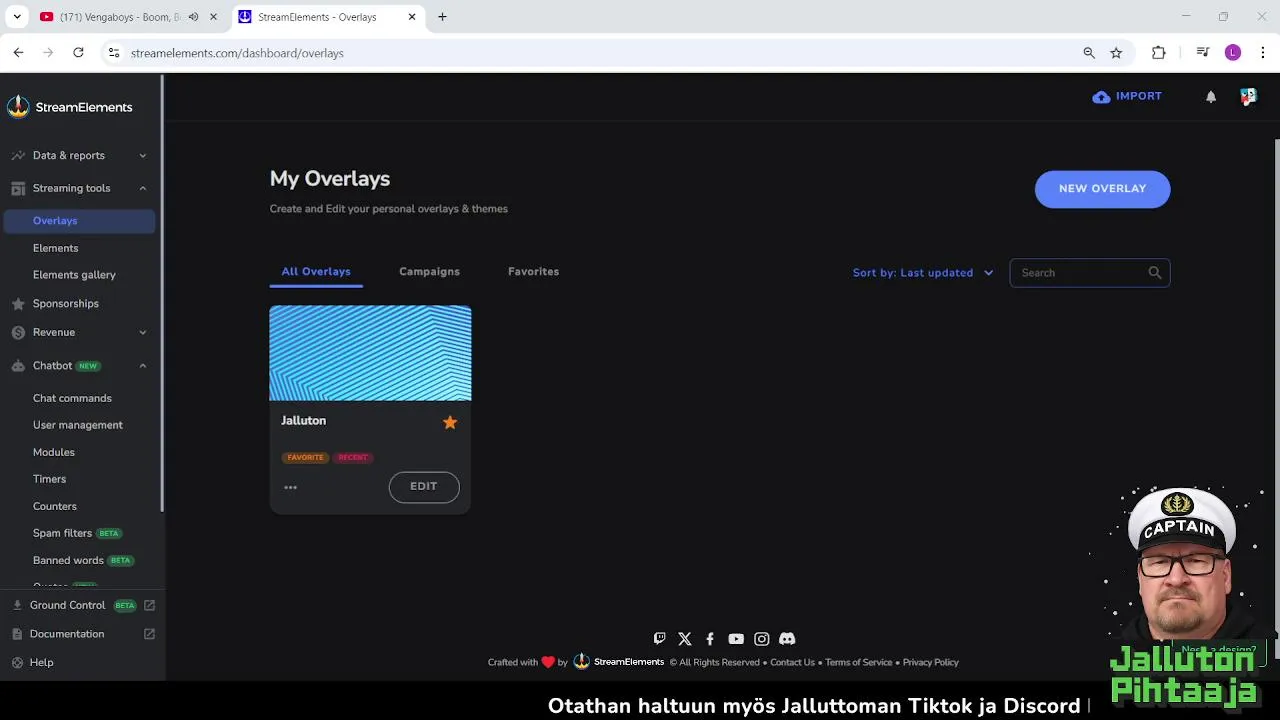Open StreamElements Instagram footer link
Viewport: 1280px width, 720px height.
[762, 639]
